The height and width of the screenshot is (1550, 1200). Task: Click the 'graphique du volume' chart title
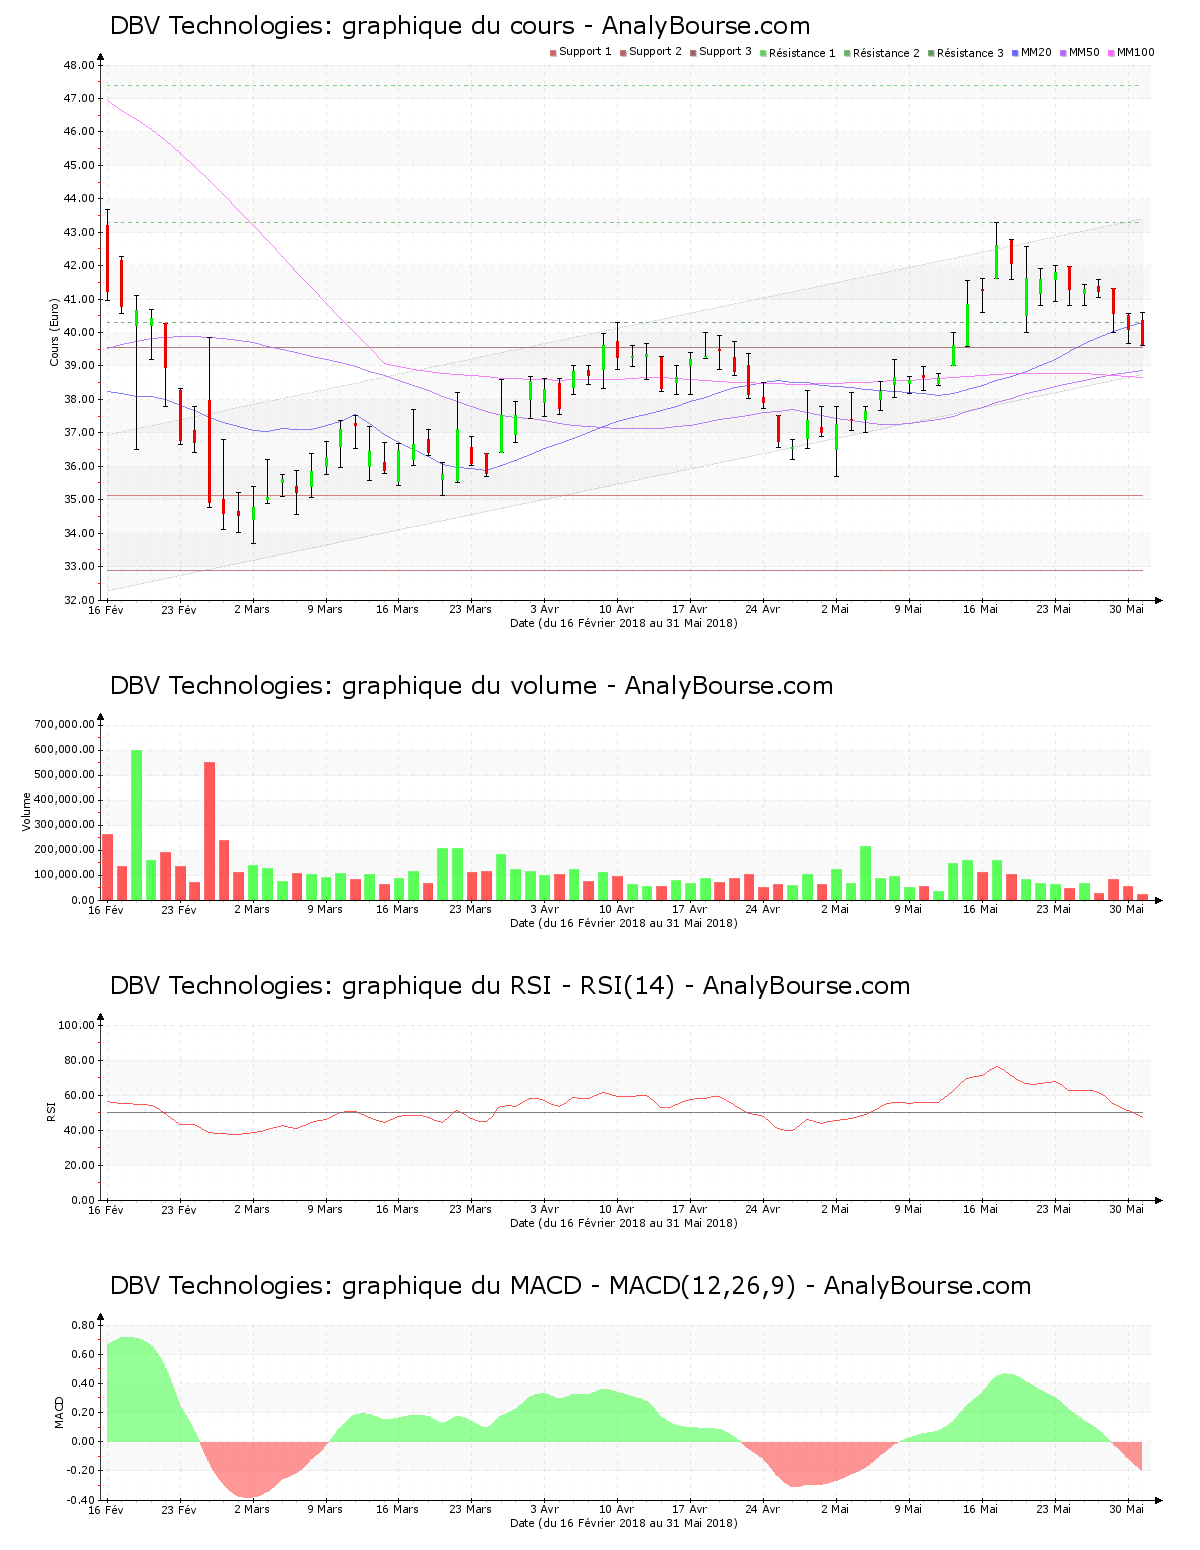[471, 686]
